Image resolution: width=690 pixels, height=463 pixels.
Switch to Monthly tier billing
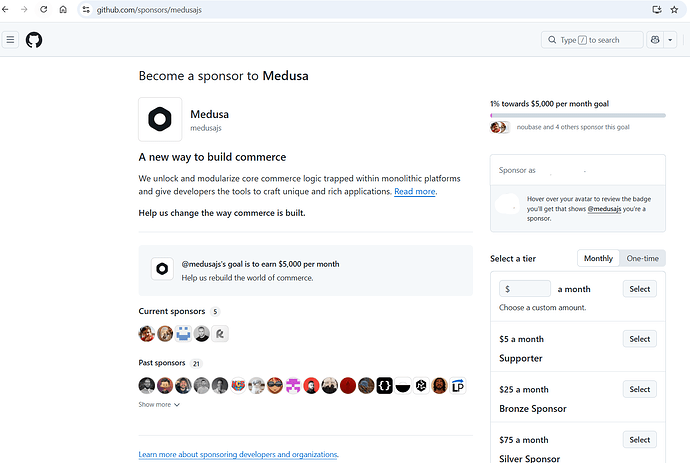click(x=598, y=258)
